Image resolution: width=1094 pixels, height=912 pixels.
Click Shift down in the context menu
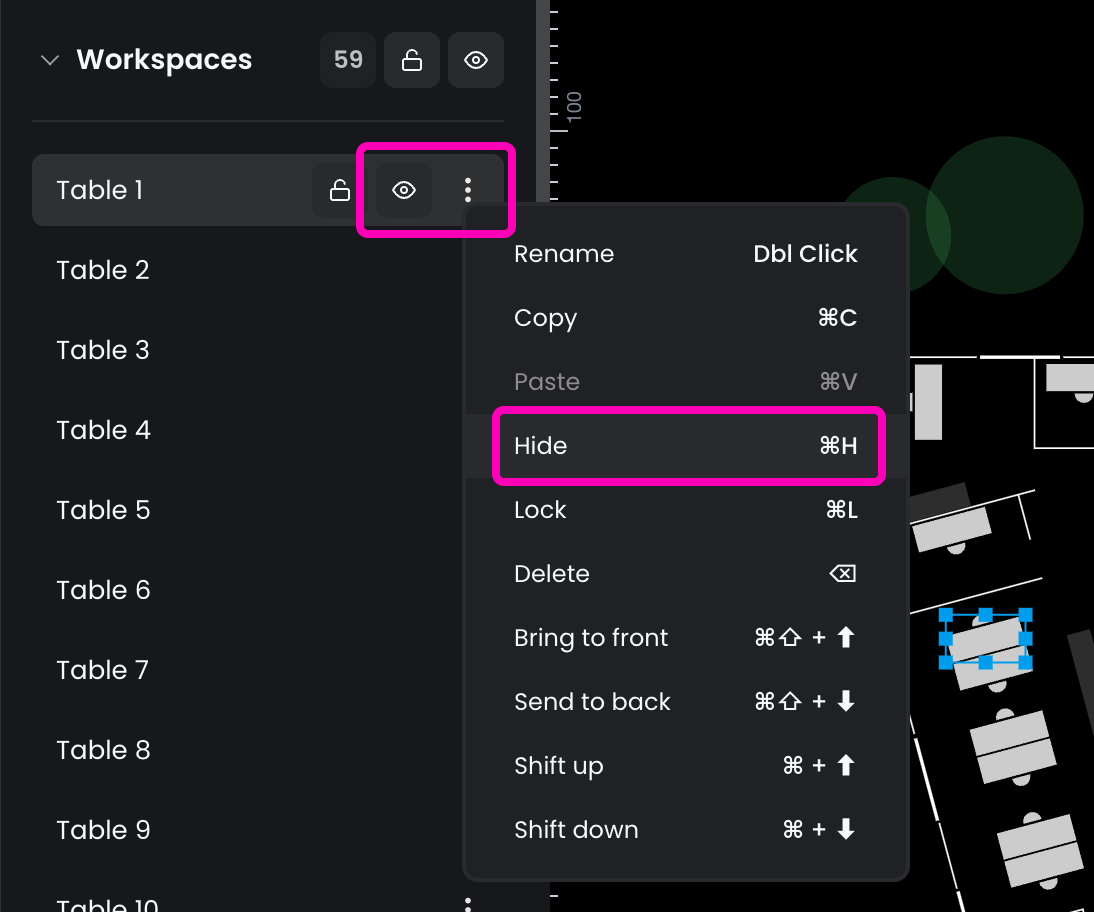686,830
